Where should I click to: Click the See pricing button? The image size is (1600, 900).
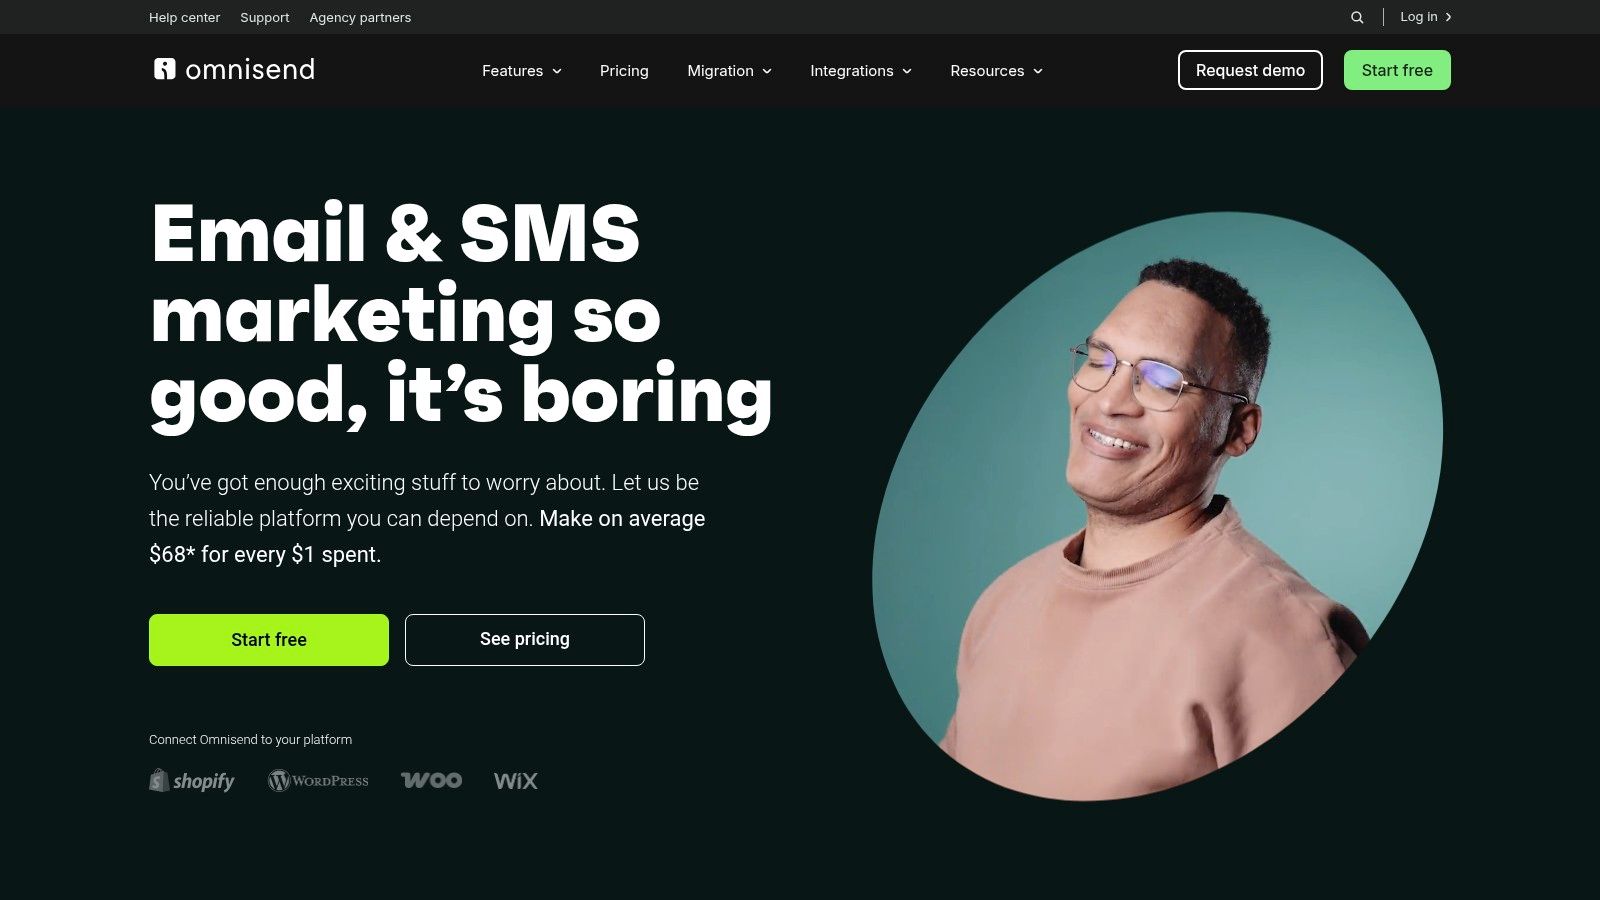(525, 640)
